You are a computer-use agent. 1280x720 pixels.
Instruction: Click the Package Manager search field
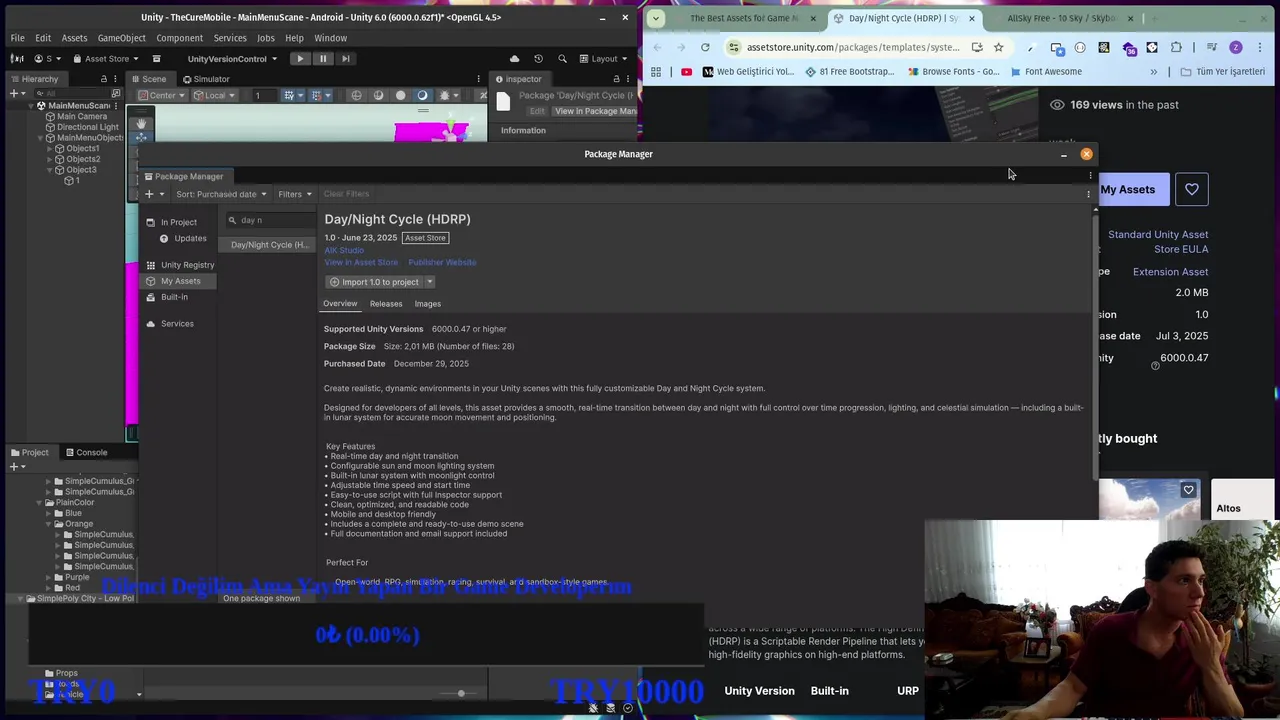click(270, 220)
